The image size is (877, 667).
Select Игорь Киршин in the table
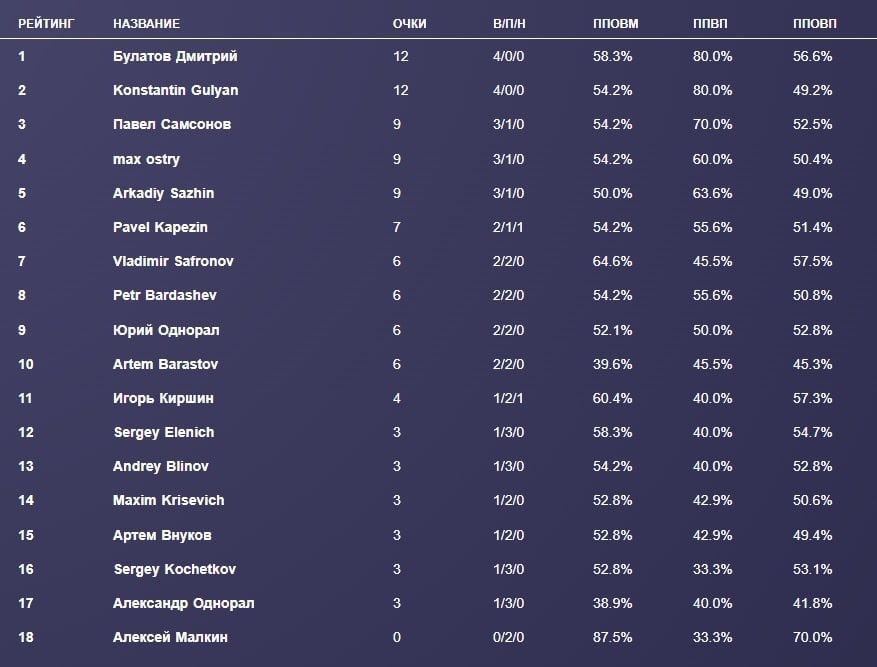[163, 398]
